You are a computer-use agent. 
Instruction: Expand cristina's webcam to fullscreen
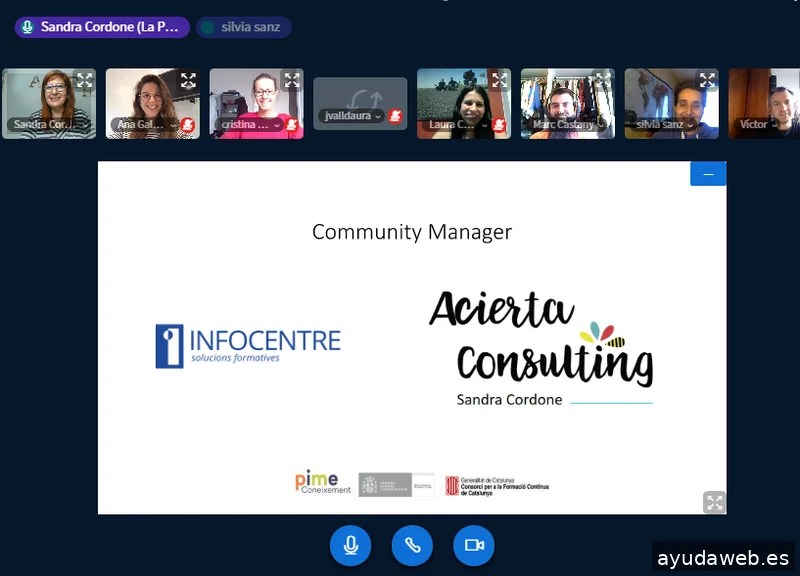pyautogui.click(x=292, y=80)
